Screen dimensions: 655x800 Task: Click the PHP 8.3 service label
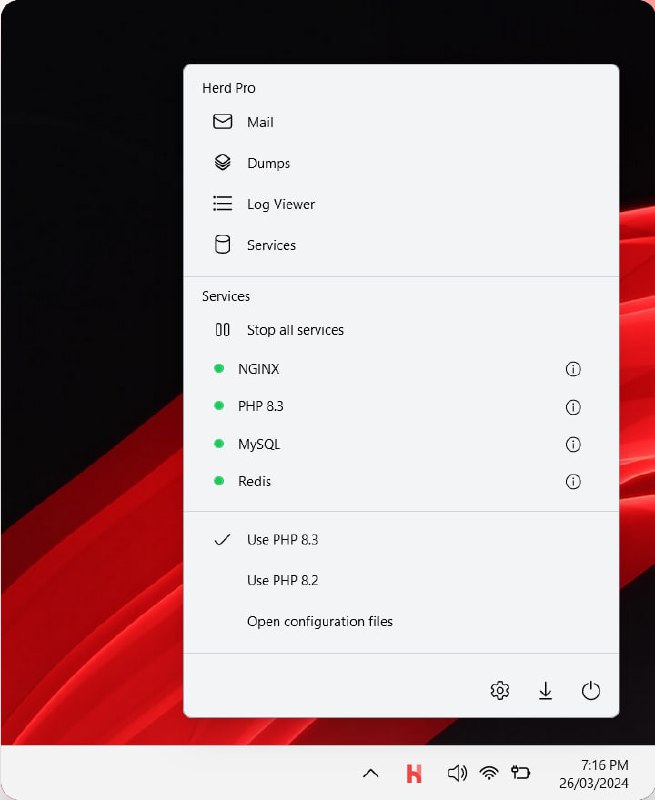point(261,406)
